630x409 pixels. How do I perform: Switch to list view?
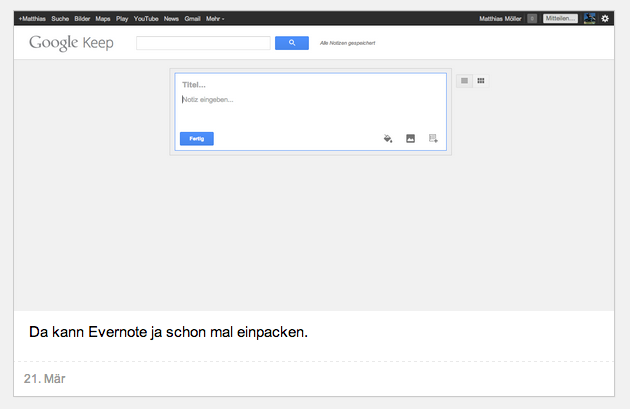(x=464, y=81)
